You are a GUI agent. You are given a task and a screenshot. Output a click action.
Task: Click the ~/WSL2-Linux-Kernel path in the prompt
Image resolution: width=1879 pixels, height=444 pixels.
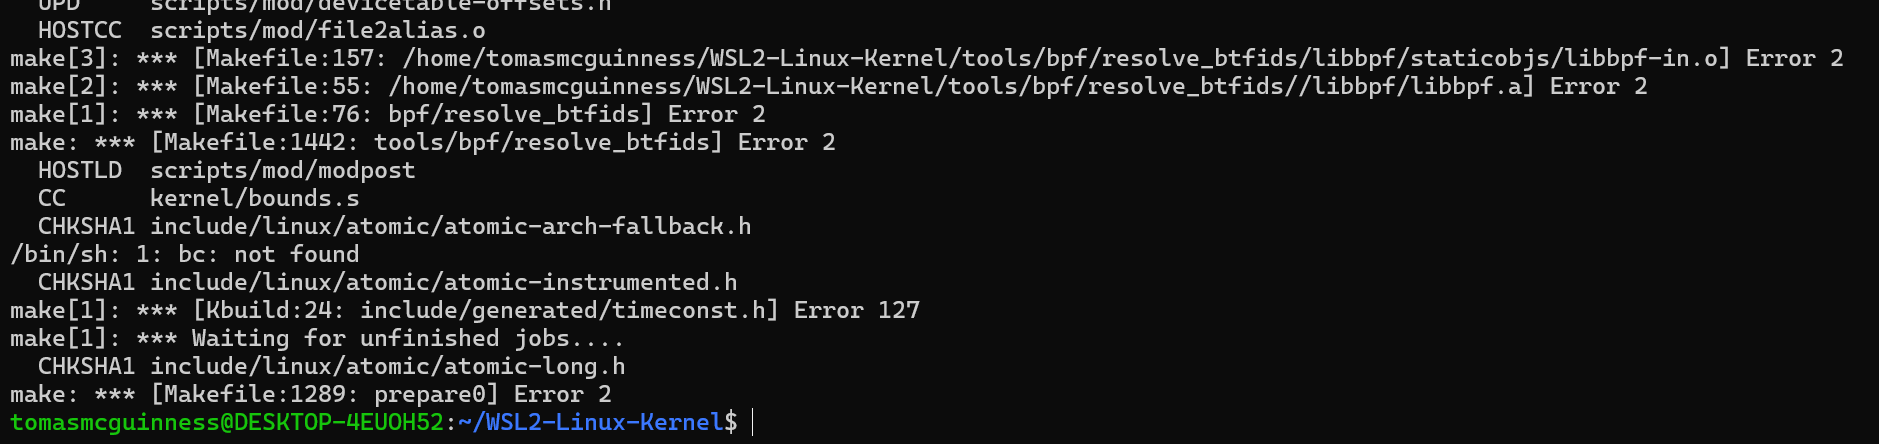pyautogui.click(x=590, y=422)
